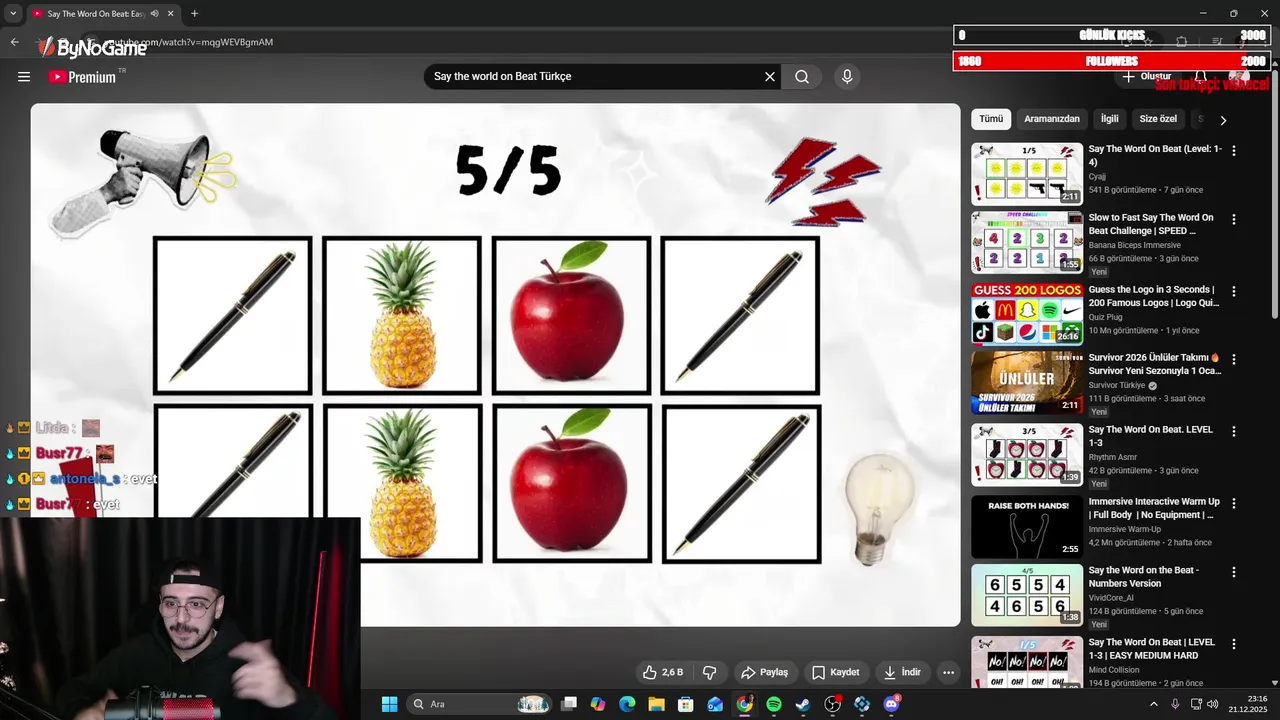Open options for Slow to Fast Say The Word video

click(1234, 219)
